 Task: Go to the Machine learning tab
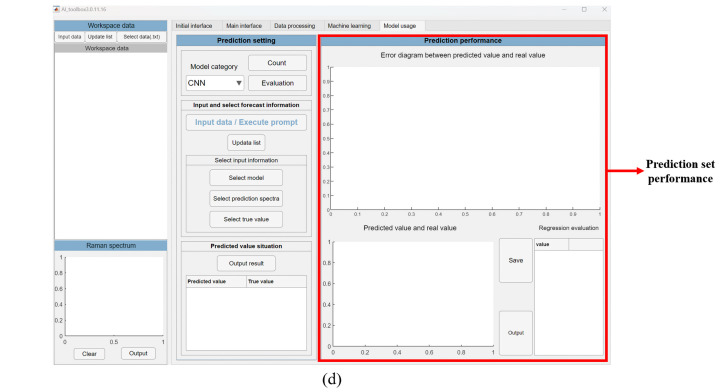[349, 26]
